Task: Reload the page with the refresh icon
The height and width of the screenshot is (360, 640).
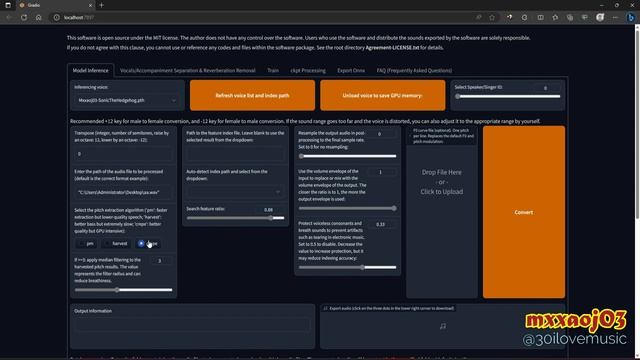Action: [x=24, y=18]
